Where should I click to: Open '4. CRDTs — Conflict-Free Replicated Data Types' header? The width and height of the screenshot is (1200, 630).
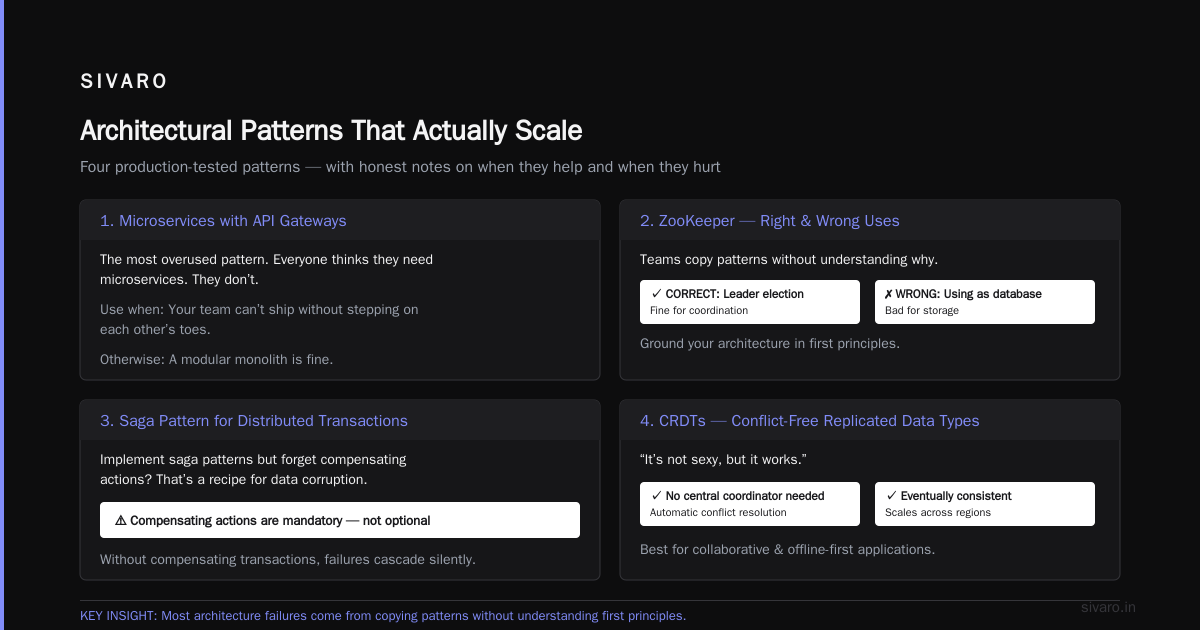(870, 420)
